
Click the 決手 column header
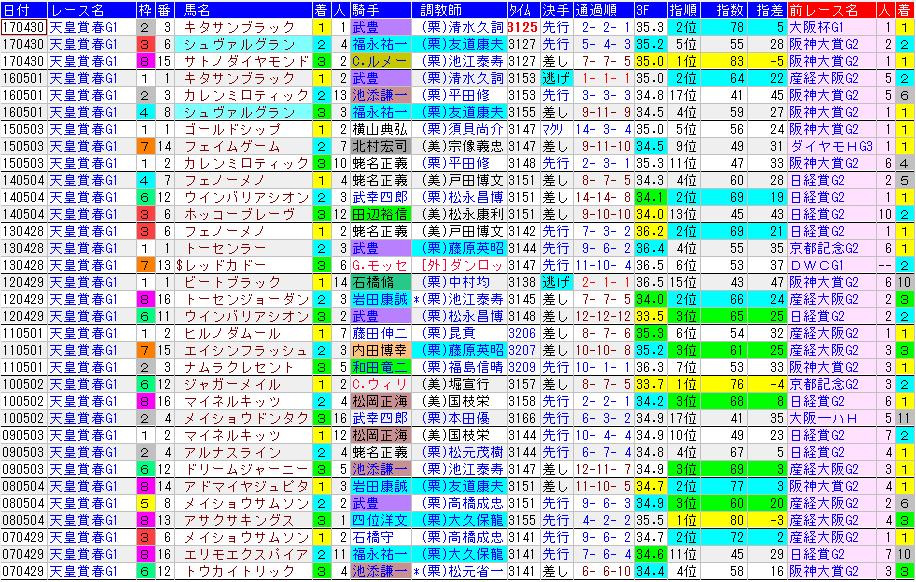pyautogui.click(x=556, y=10)
